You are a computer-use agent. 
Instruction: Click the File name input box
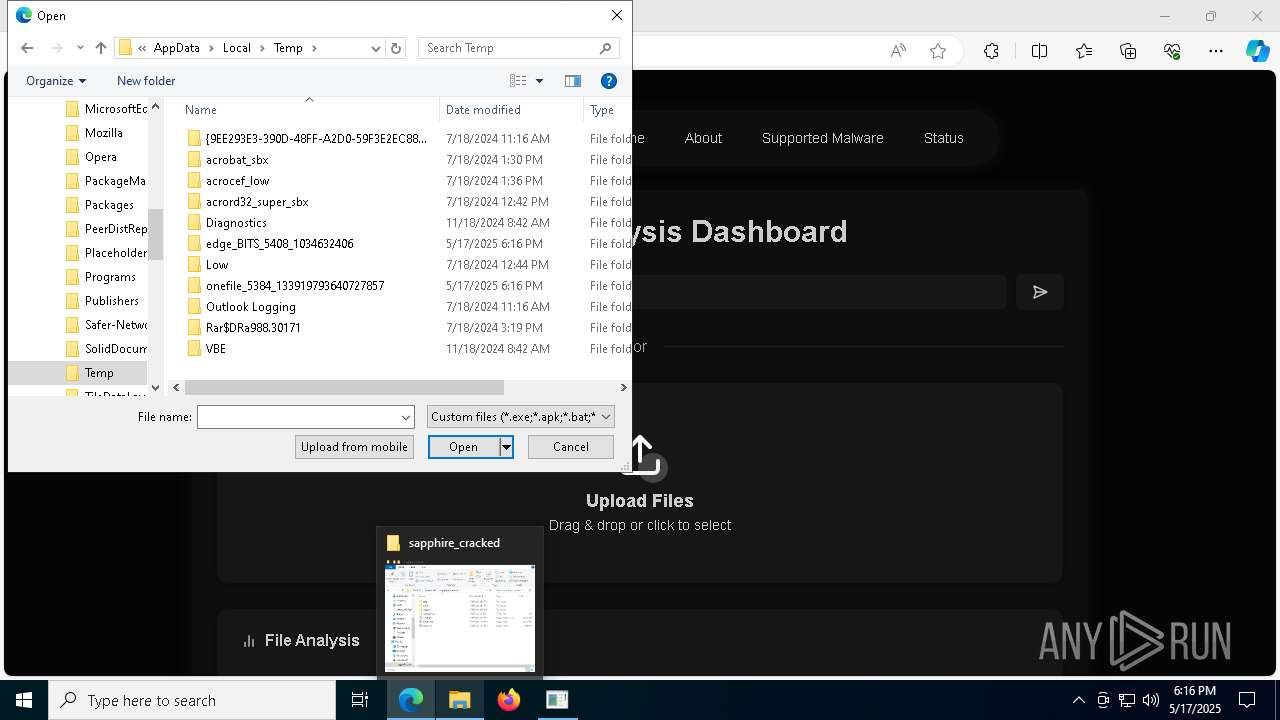305,417
